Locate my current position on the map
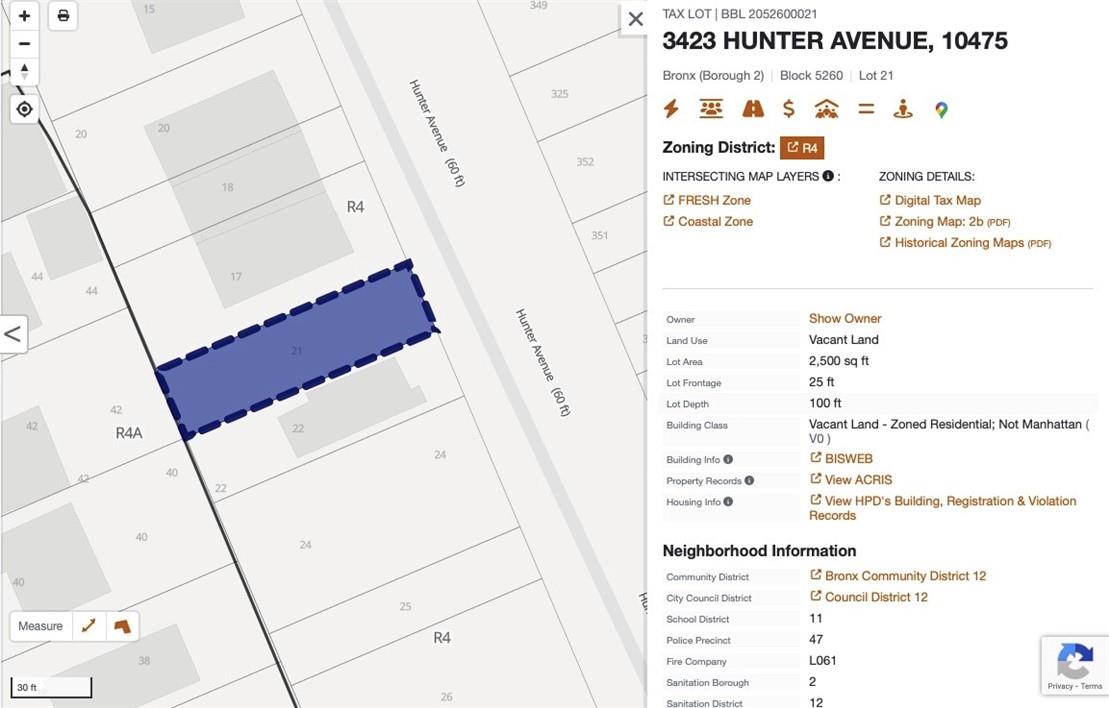Viewport: 1109px width, 708px height. 23,108
